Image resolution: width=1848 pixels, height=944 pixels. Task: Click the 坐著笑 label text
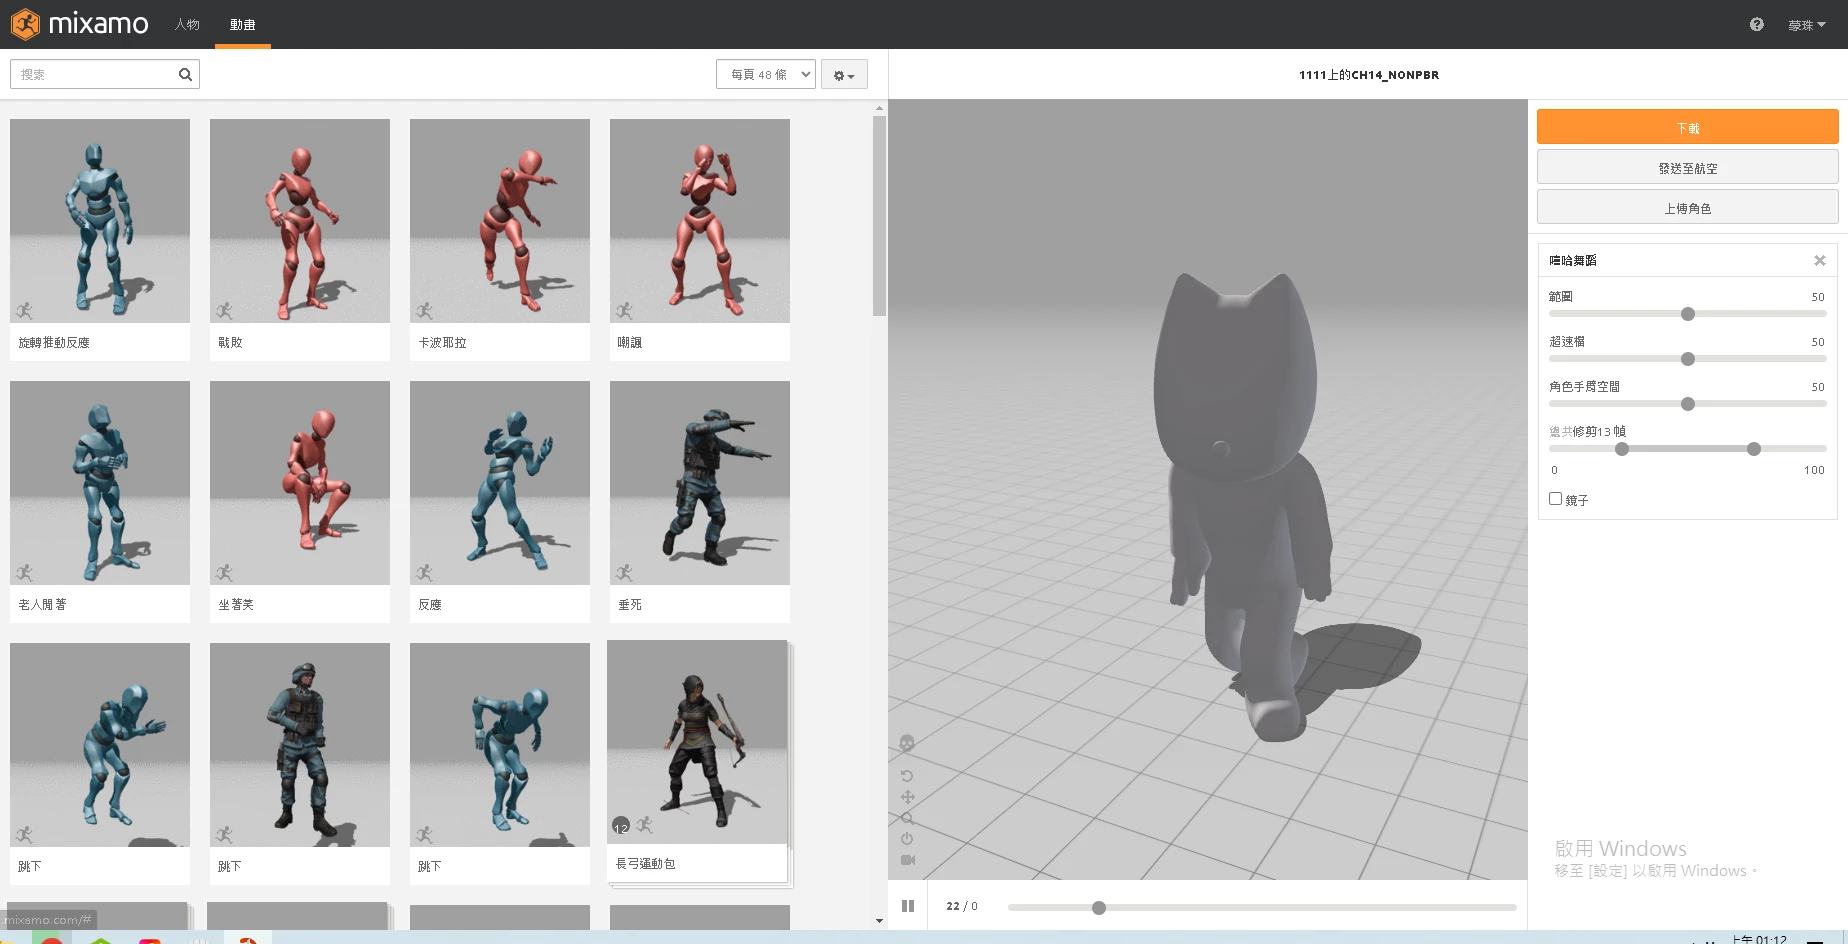pyautogui.click(x=236, y=604)
